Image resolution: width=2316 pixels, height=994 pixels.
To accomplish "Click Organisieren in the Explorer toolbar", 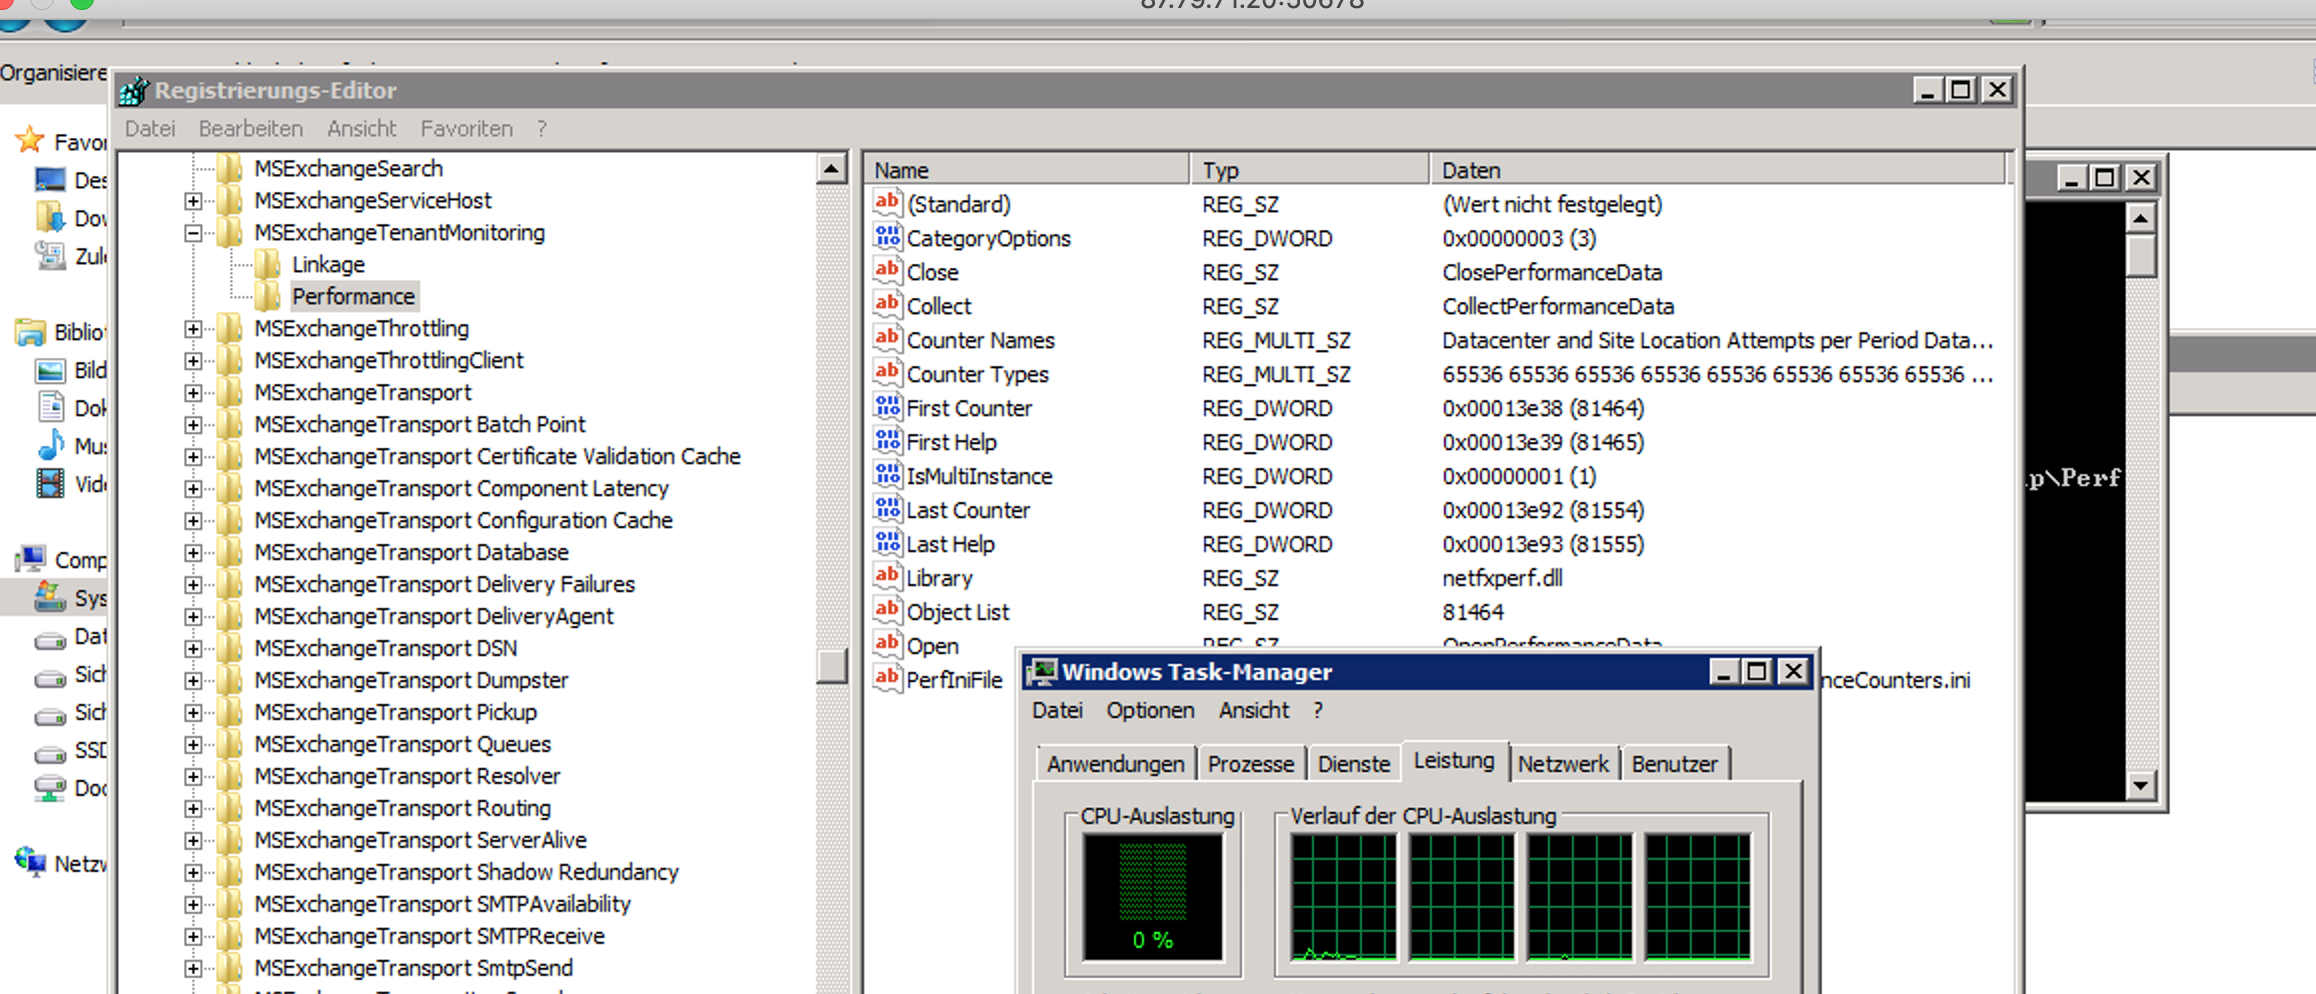I will click(53, 73).
